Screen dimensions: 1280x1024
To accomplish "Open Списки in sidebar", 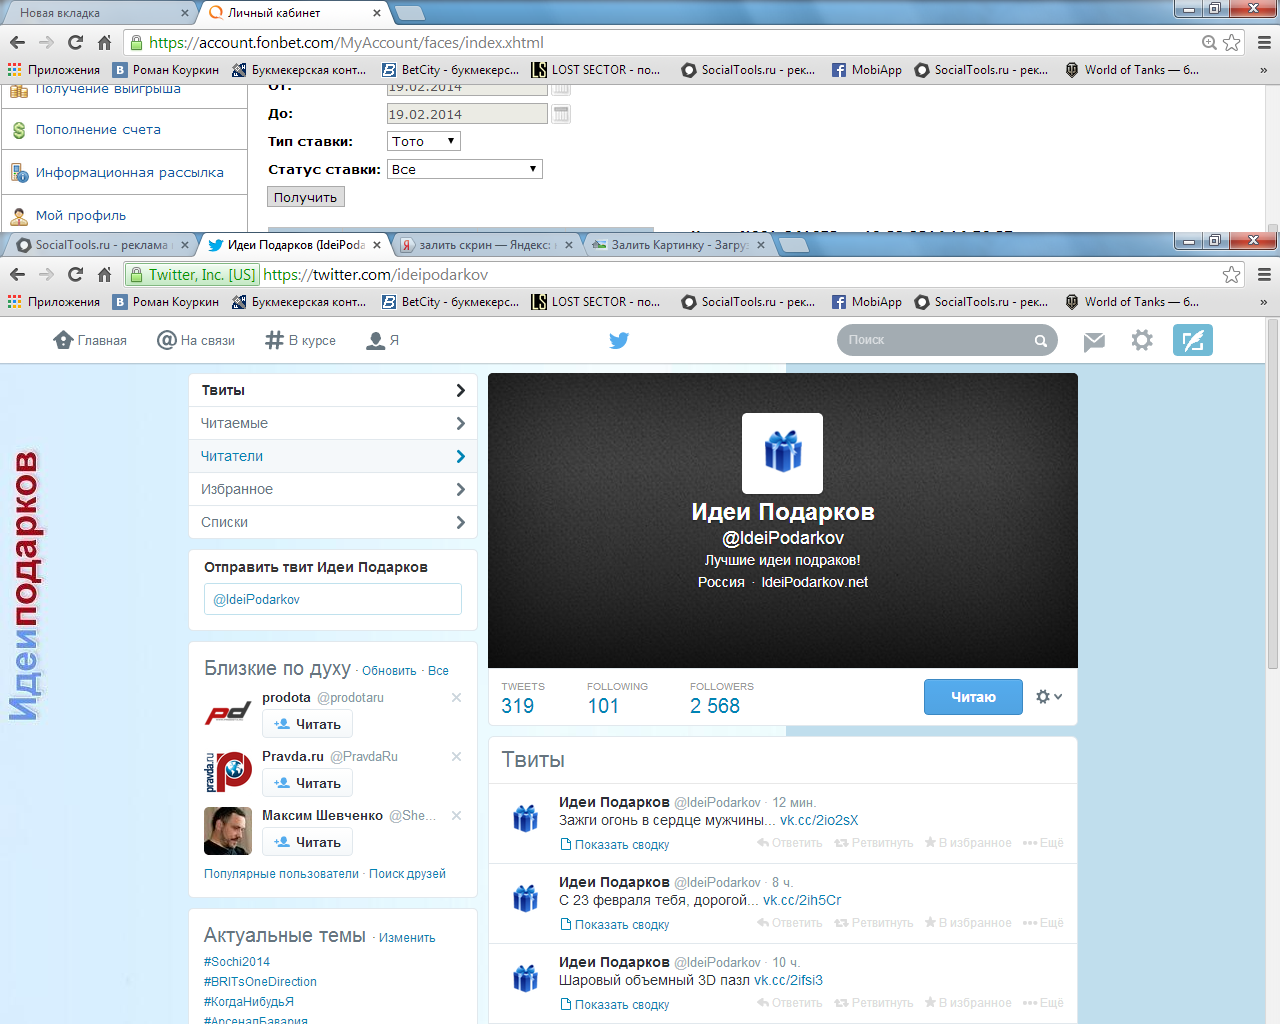I will pos(333,522).
